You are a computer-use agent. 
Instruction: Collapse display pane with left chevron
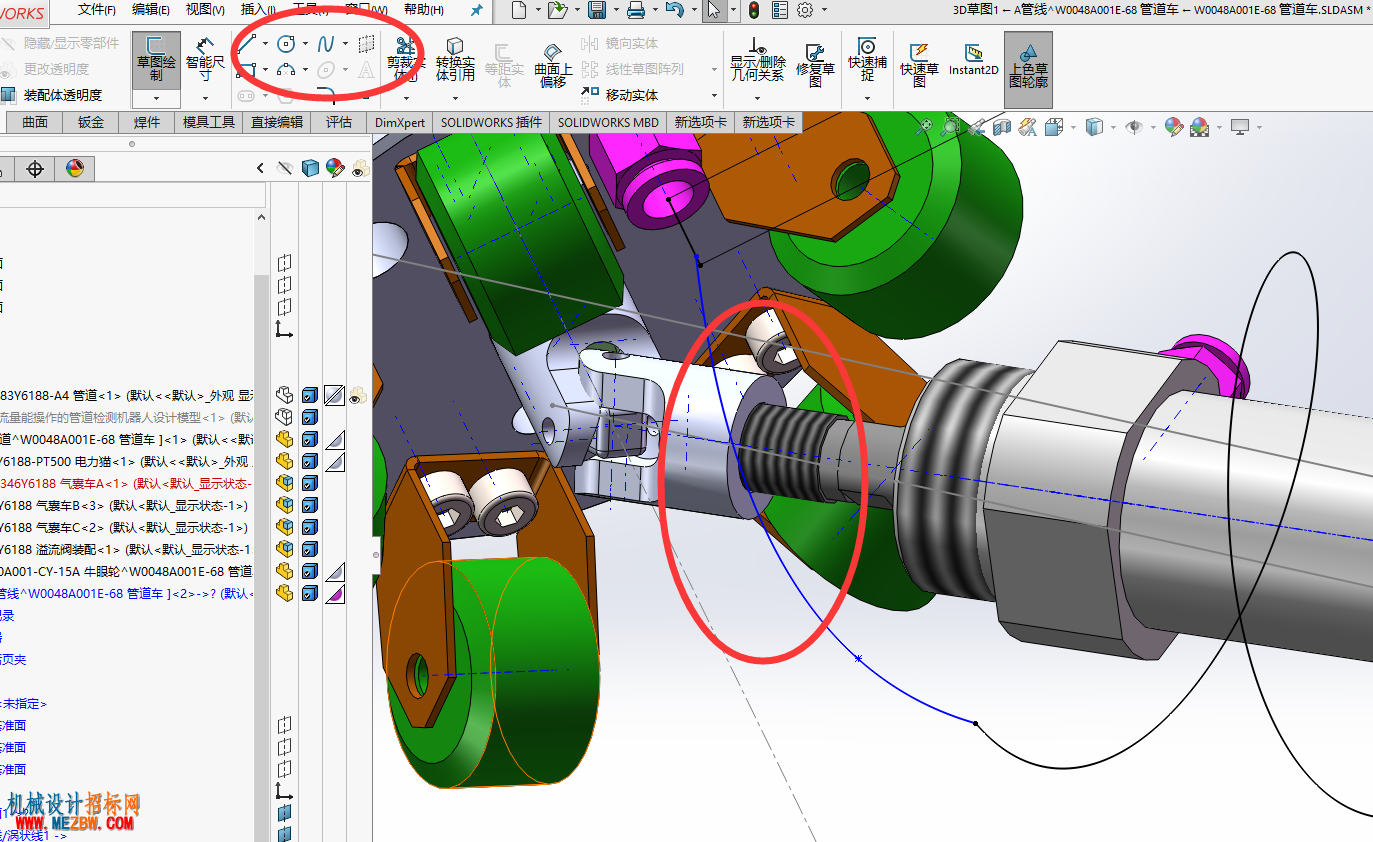[x=261, y=168]
